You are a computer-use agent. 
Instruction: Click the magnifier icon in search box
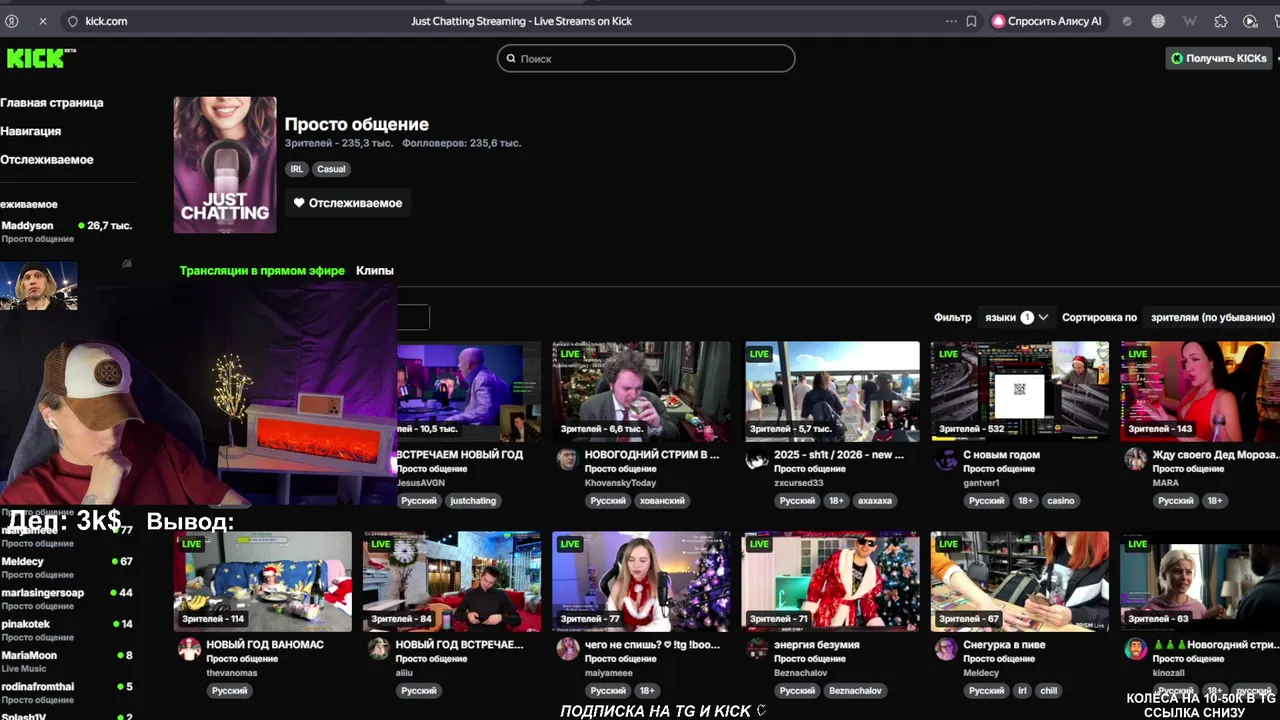(x=511, y=59)
